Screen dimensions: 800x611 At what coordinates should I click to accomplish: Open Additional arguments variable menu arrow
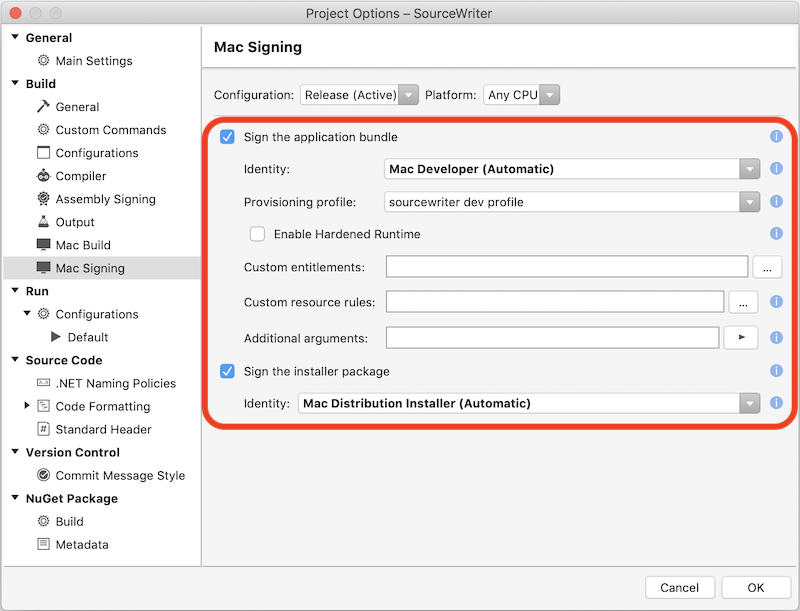(x=740, y=337)
